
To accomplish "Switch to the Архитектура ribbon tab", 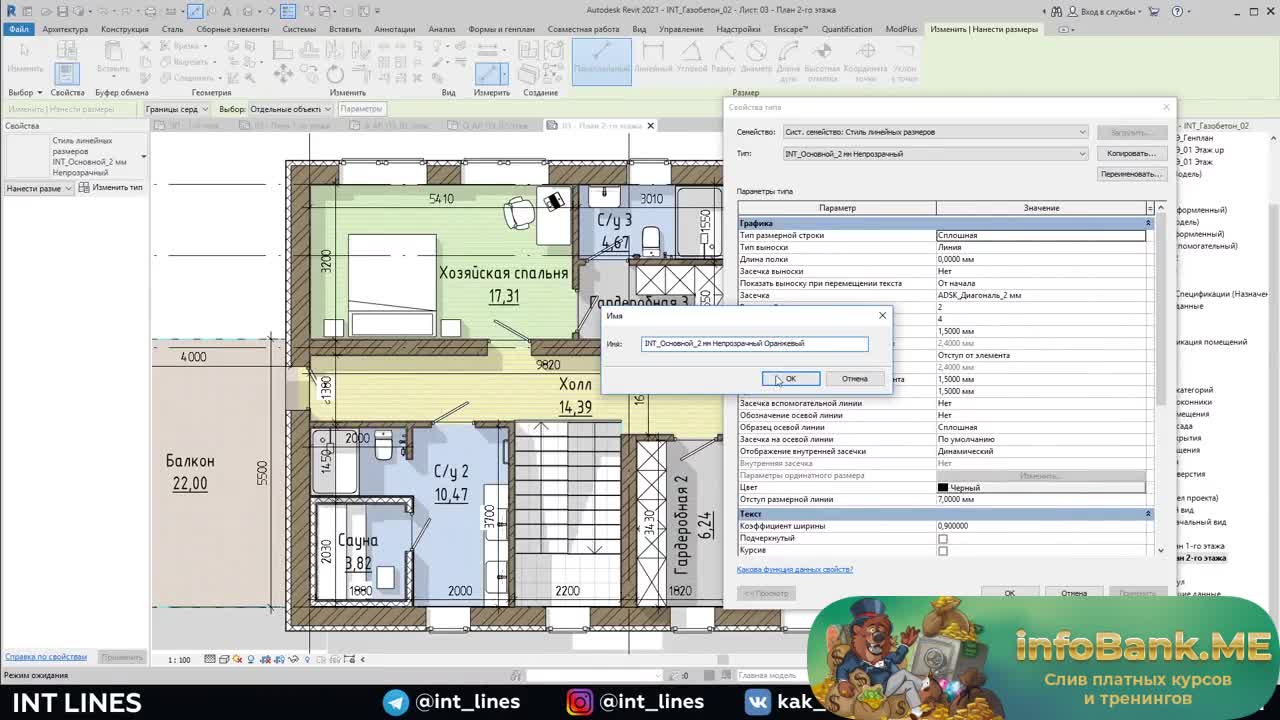I will tap(65, 29).
